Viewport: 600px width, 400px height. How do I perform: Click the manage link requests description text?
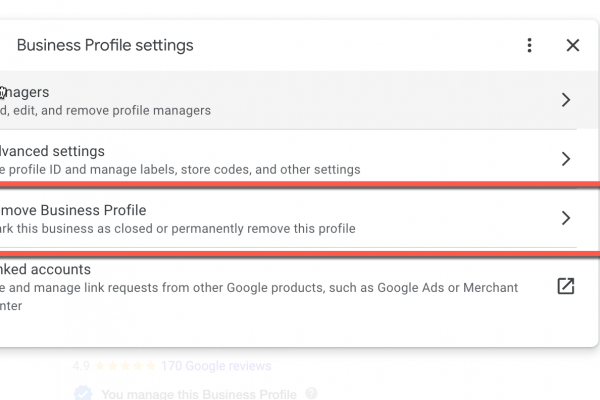(x=258, y=288)
